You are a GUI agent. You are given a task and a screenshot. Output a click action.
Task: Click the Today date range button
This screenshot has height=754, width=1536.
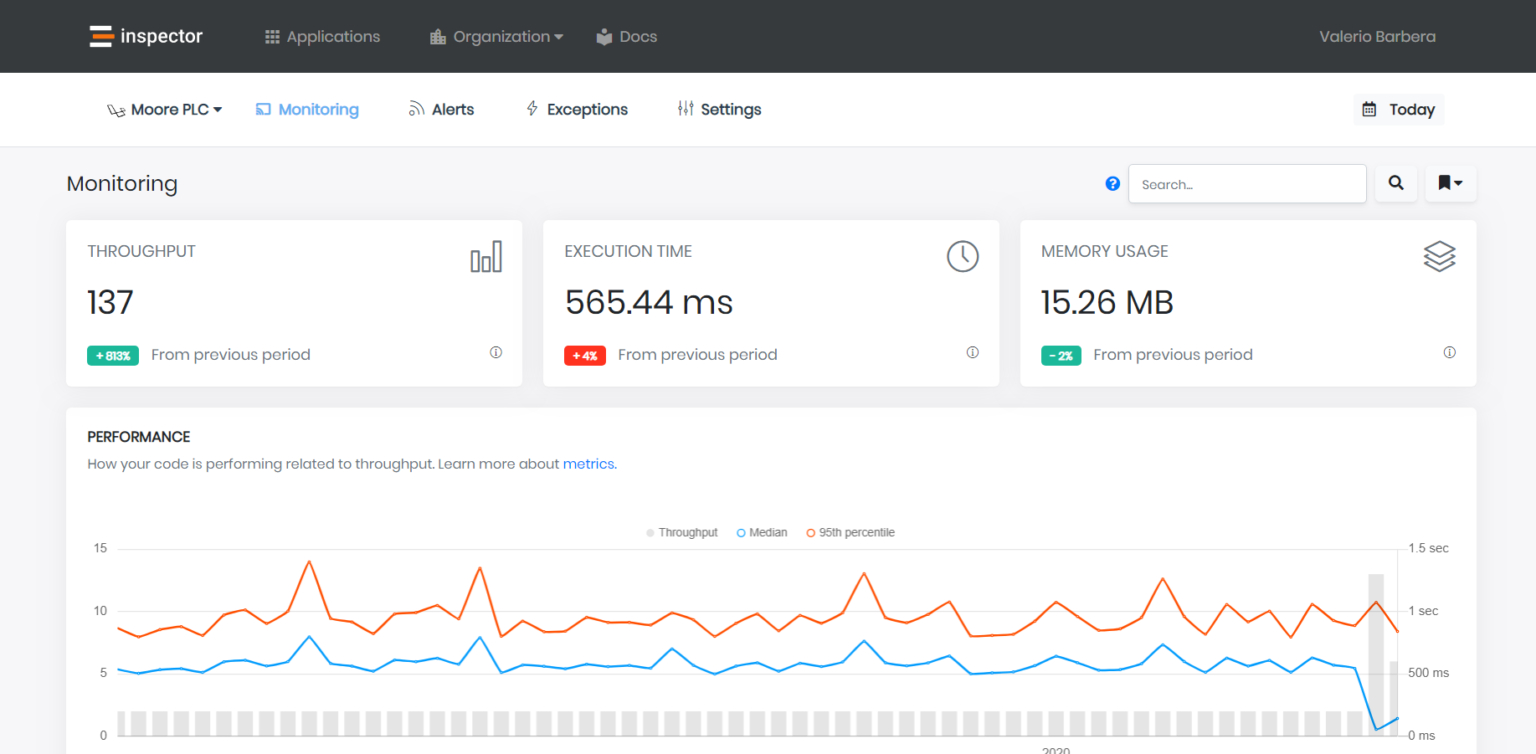pyautogui.click(x=1398, y=110)
